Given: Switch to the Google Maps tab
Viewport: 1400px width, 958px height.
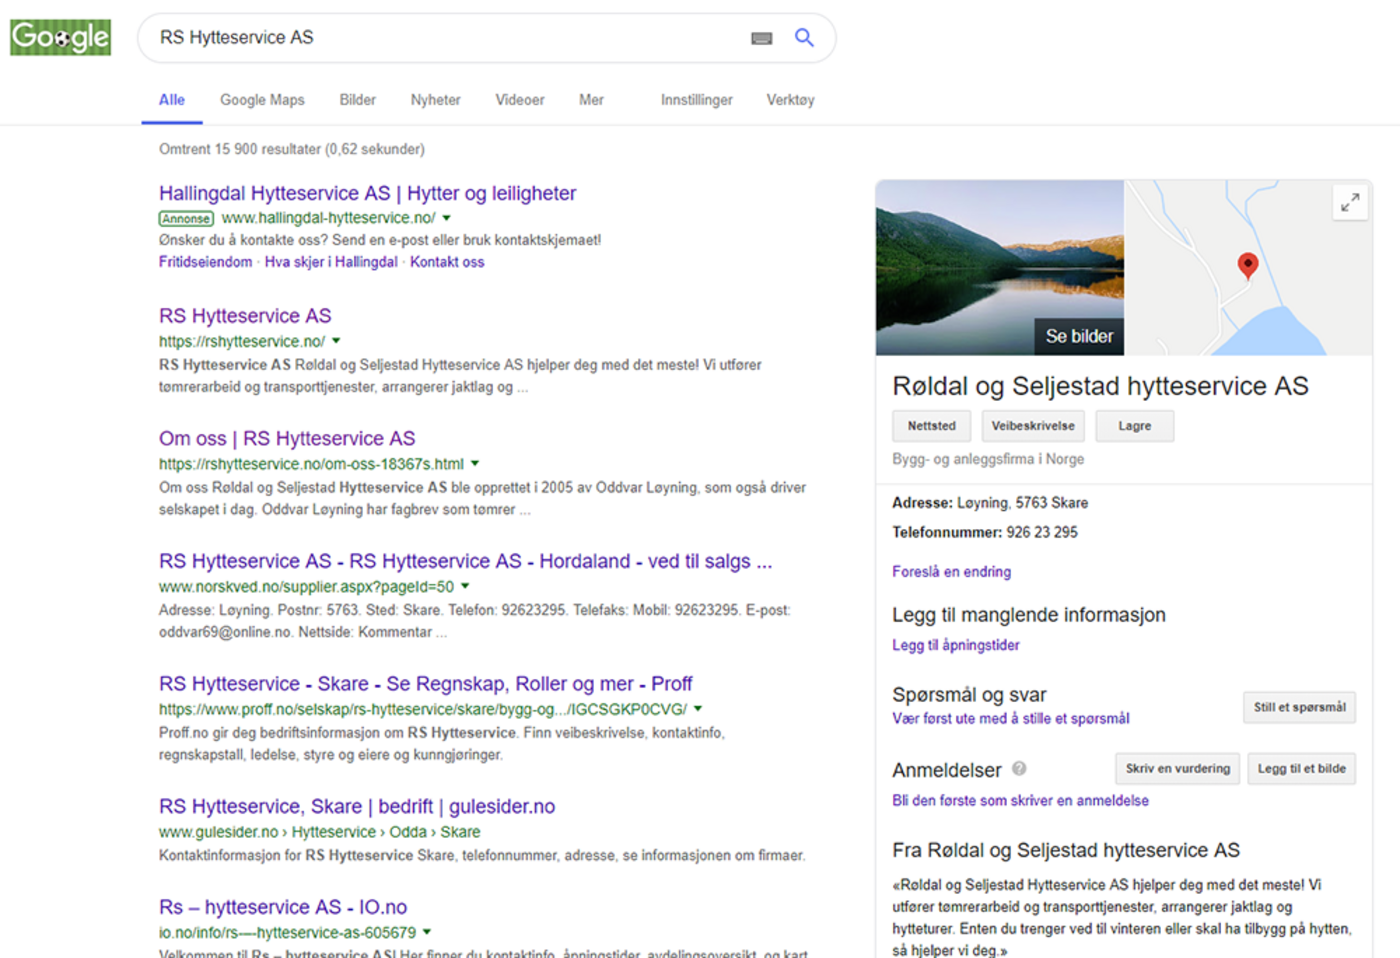Looking at the screenshot, I should tap(262, 100).
